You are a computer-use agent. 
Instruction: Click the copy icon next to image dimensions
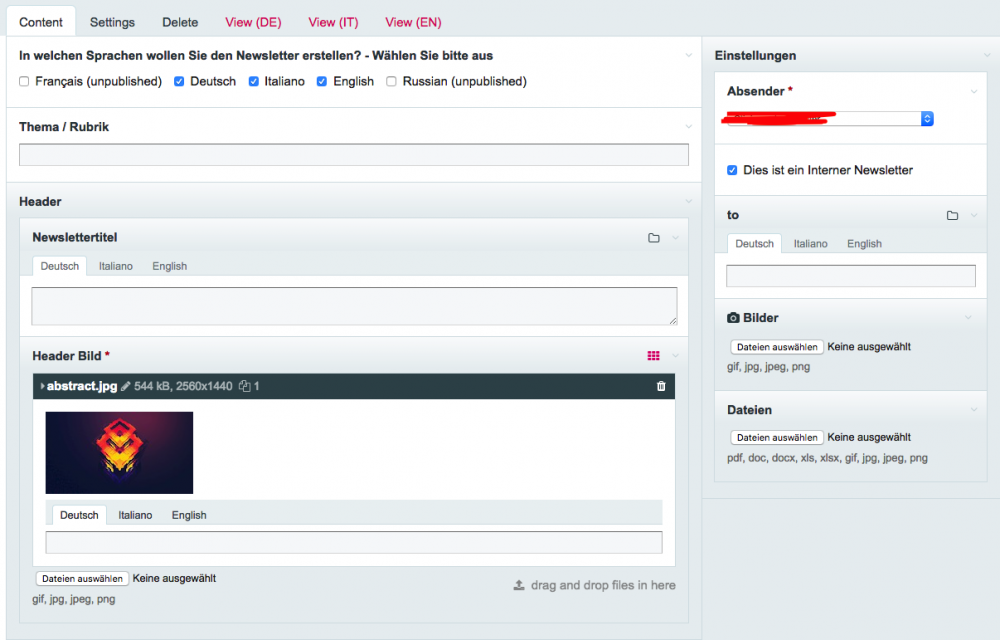[x=245, y=386]
